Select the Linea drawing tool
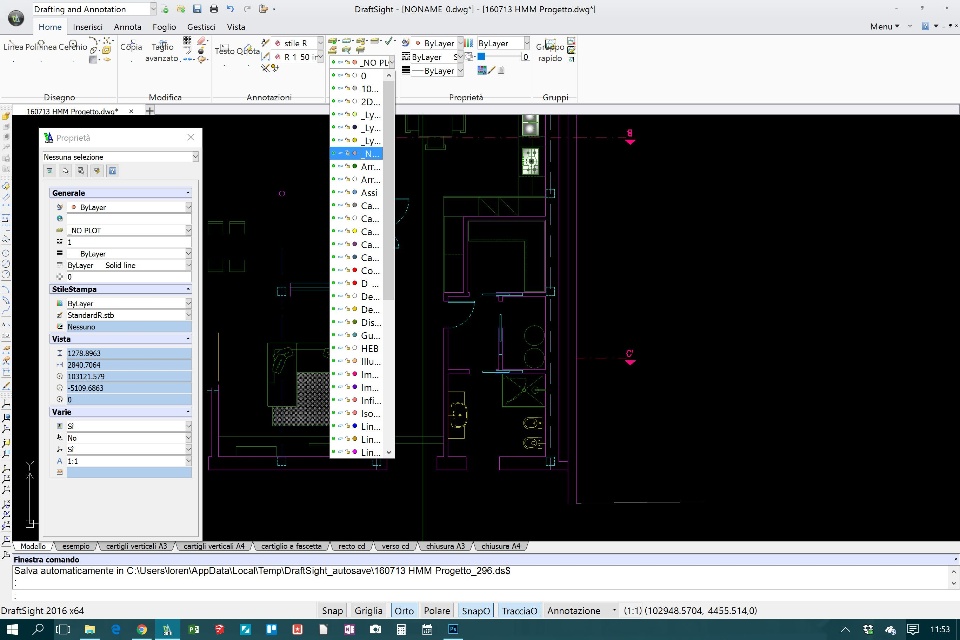 coord(14,47)
